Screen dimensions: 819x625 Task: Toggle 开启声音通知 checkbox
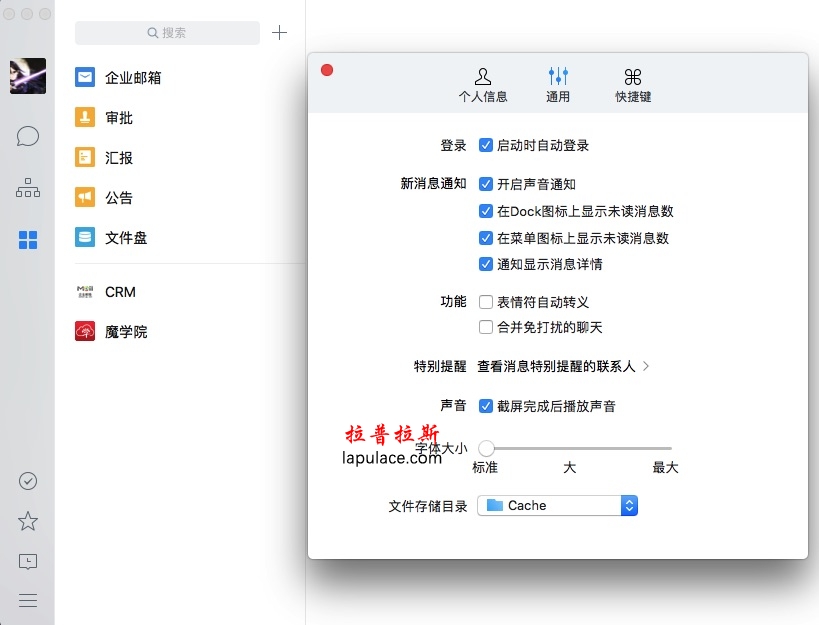pos(486,184)
